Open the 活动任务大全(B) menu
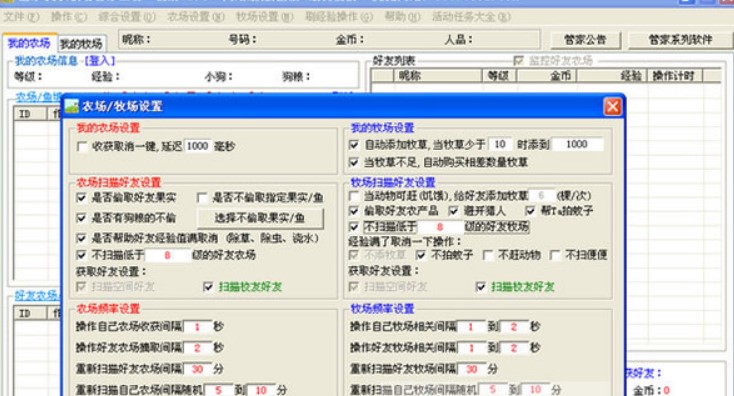734x396 pixels. (471, 17)
